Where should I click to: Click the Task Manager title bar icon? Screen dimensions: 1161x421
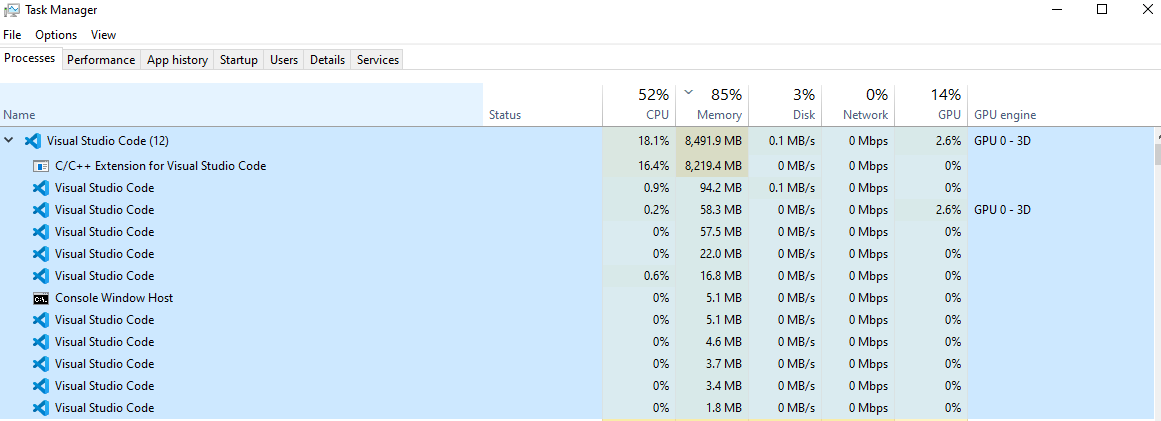pyautogui.click(x=11, y=10)
